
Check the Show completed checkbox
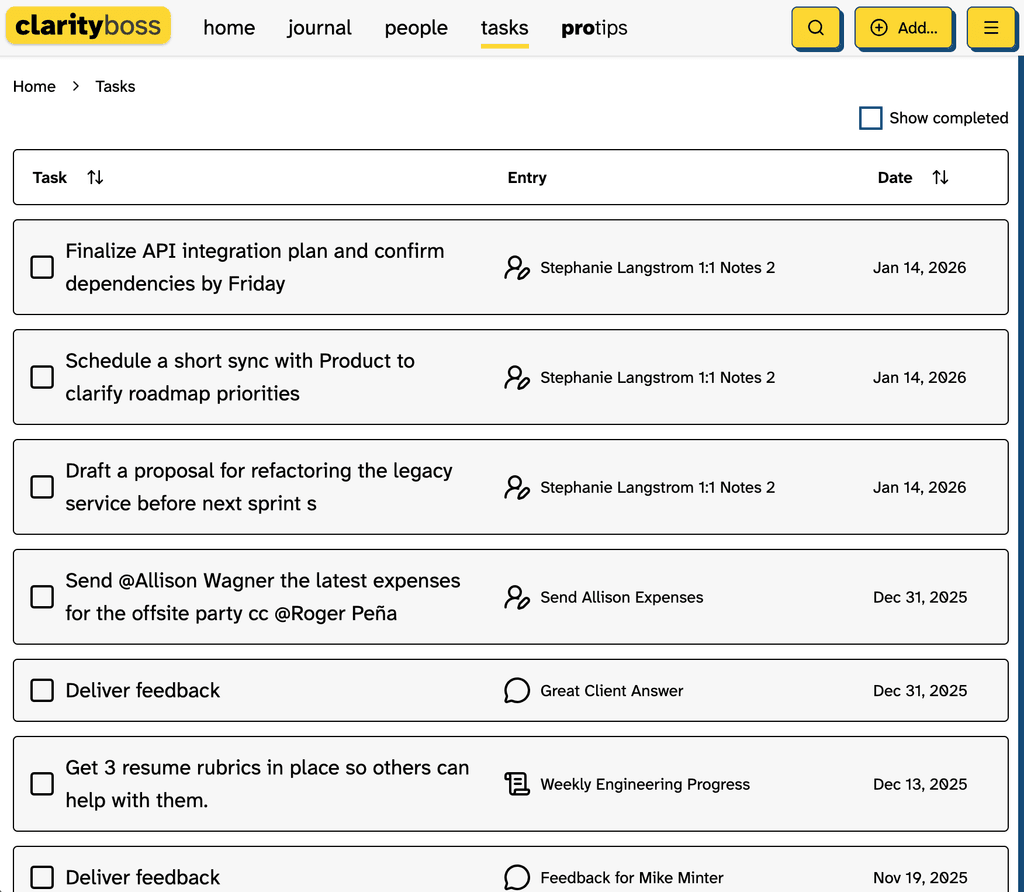pyautogui.click(x=870, y=117)
